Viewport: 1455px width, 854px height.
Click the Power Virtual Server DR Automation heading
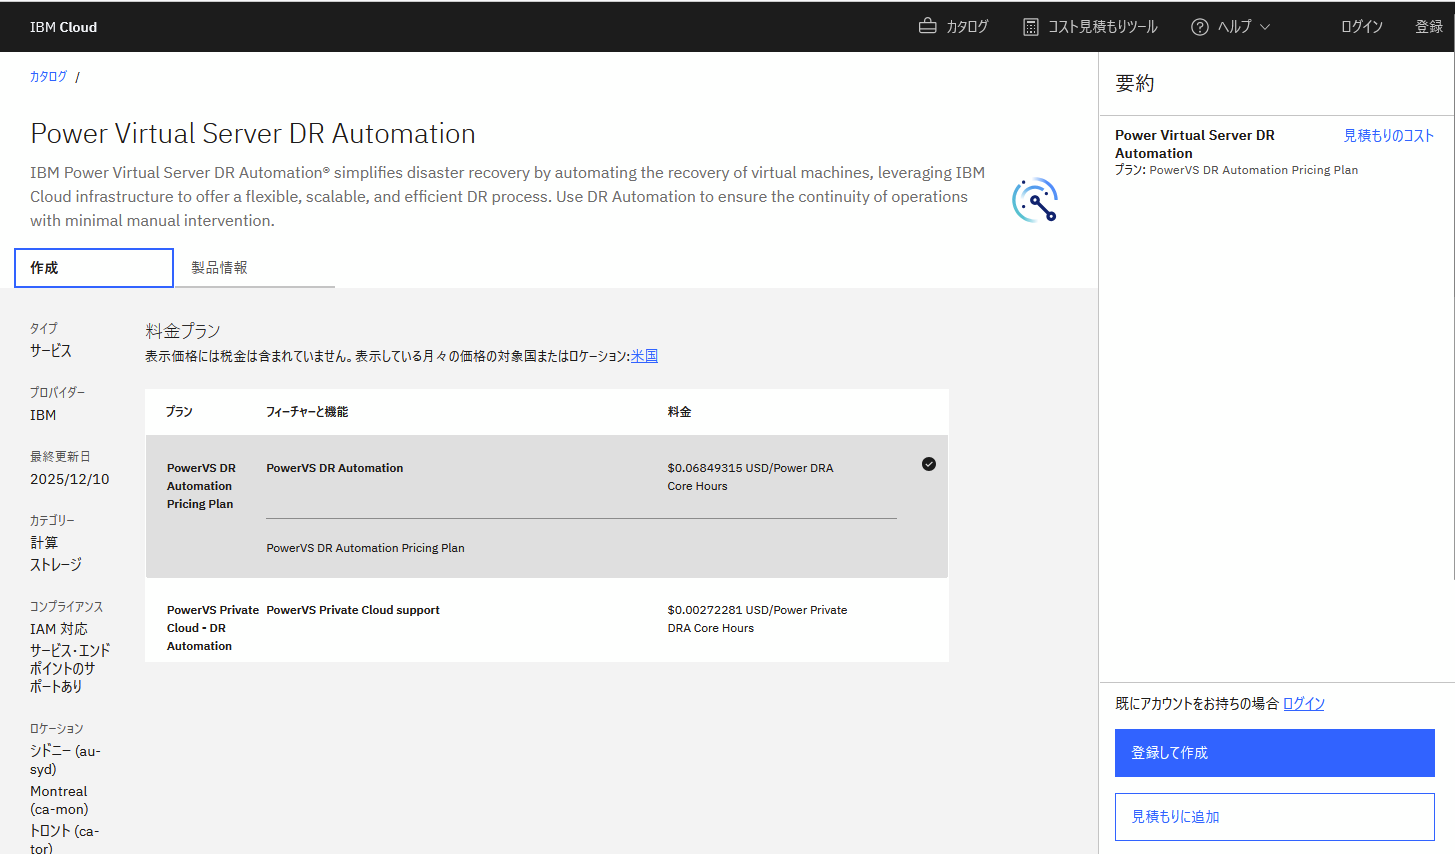click(253, 133)
